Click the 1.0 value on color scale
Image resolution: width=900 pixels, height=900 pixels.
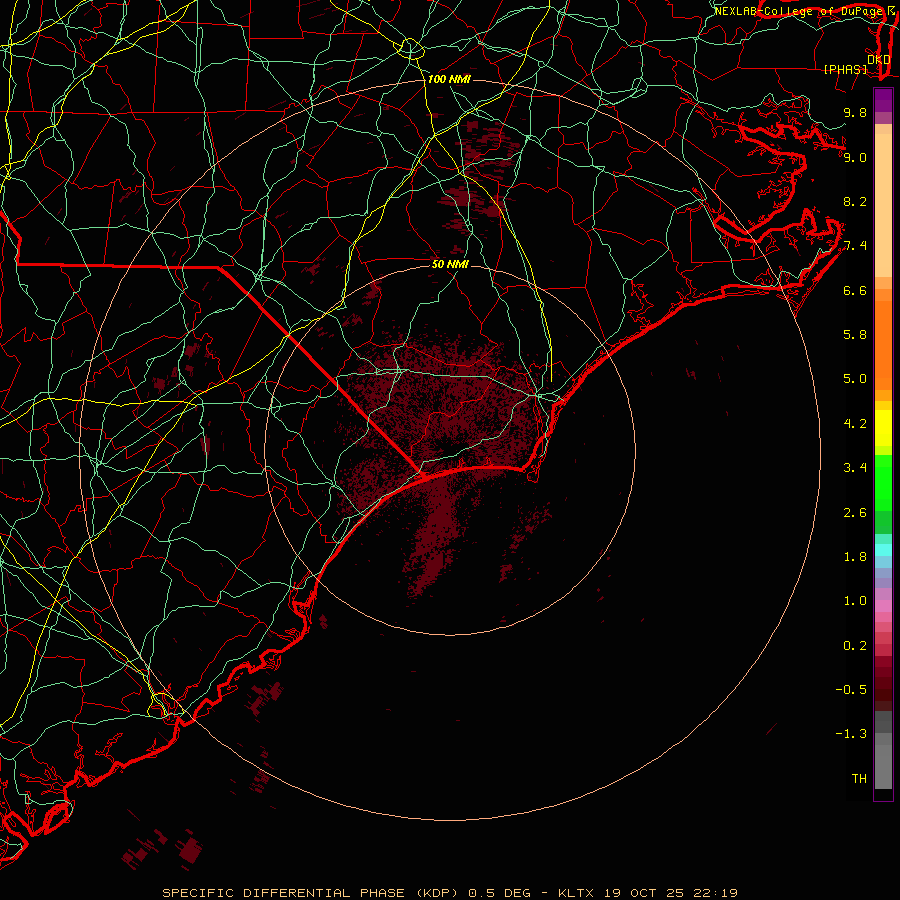tap(855, 601)
